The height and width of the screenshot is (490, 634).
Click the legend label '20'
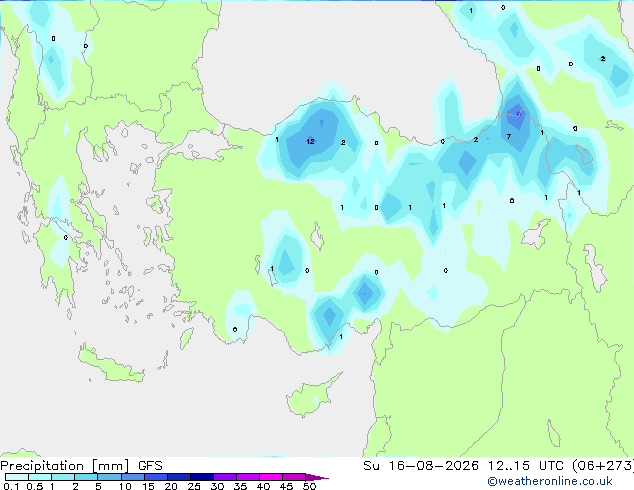pyautogui.click(x=171, y=486)
